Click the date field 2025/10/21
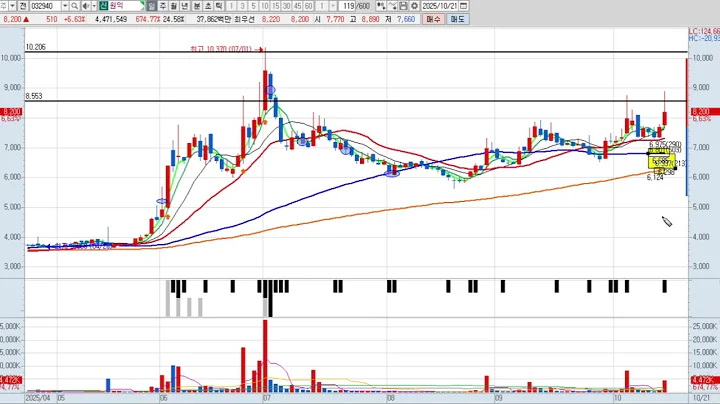 point(440,6)
